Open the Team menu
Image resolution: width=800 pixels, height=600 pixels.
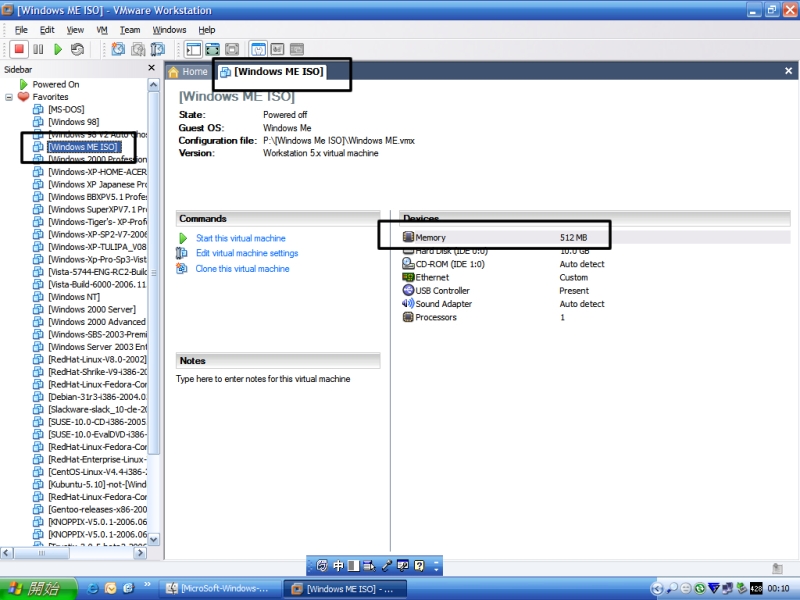click(130, 30)
